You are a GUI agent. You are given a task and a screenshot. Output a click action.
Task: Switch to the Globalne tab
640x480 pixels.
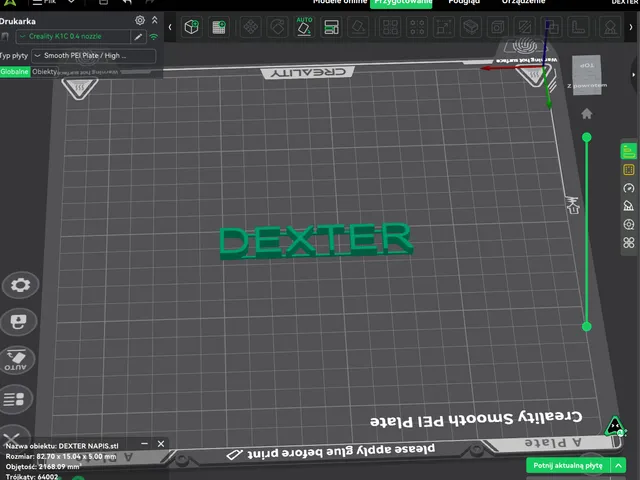[15, 72]
